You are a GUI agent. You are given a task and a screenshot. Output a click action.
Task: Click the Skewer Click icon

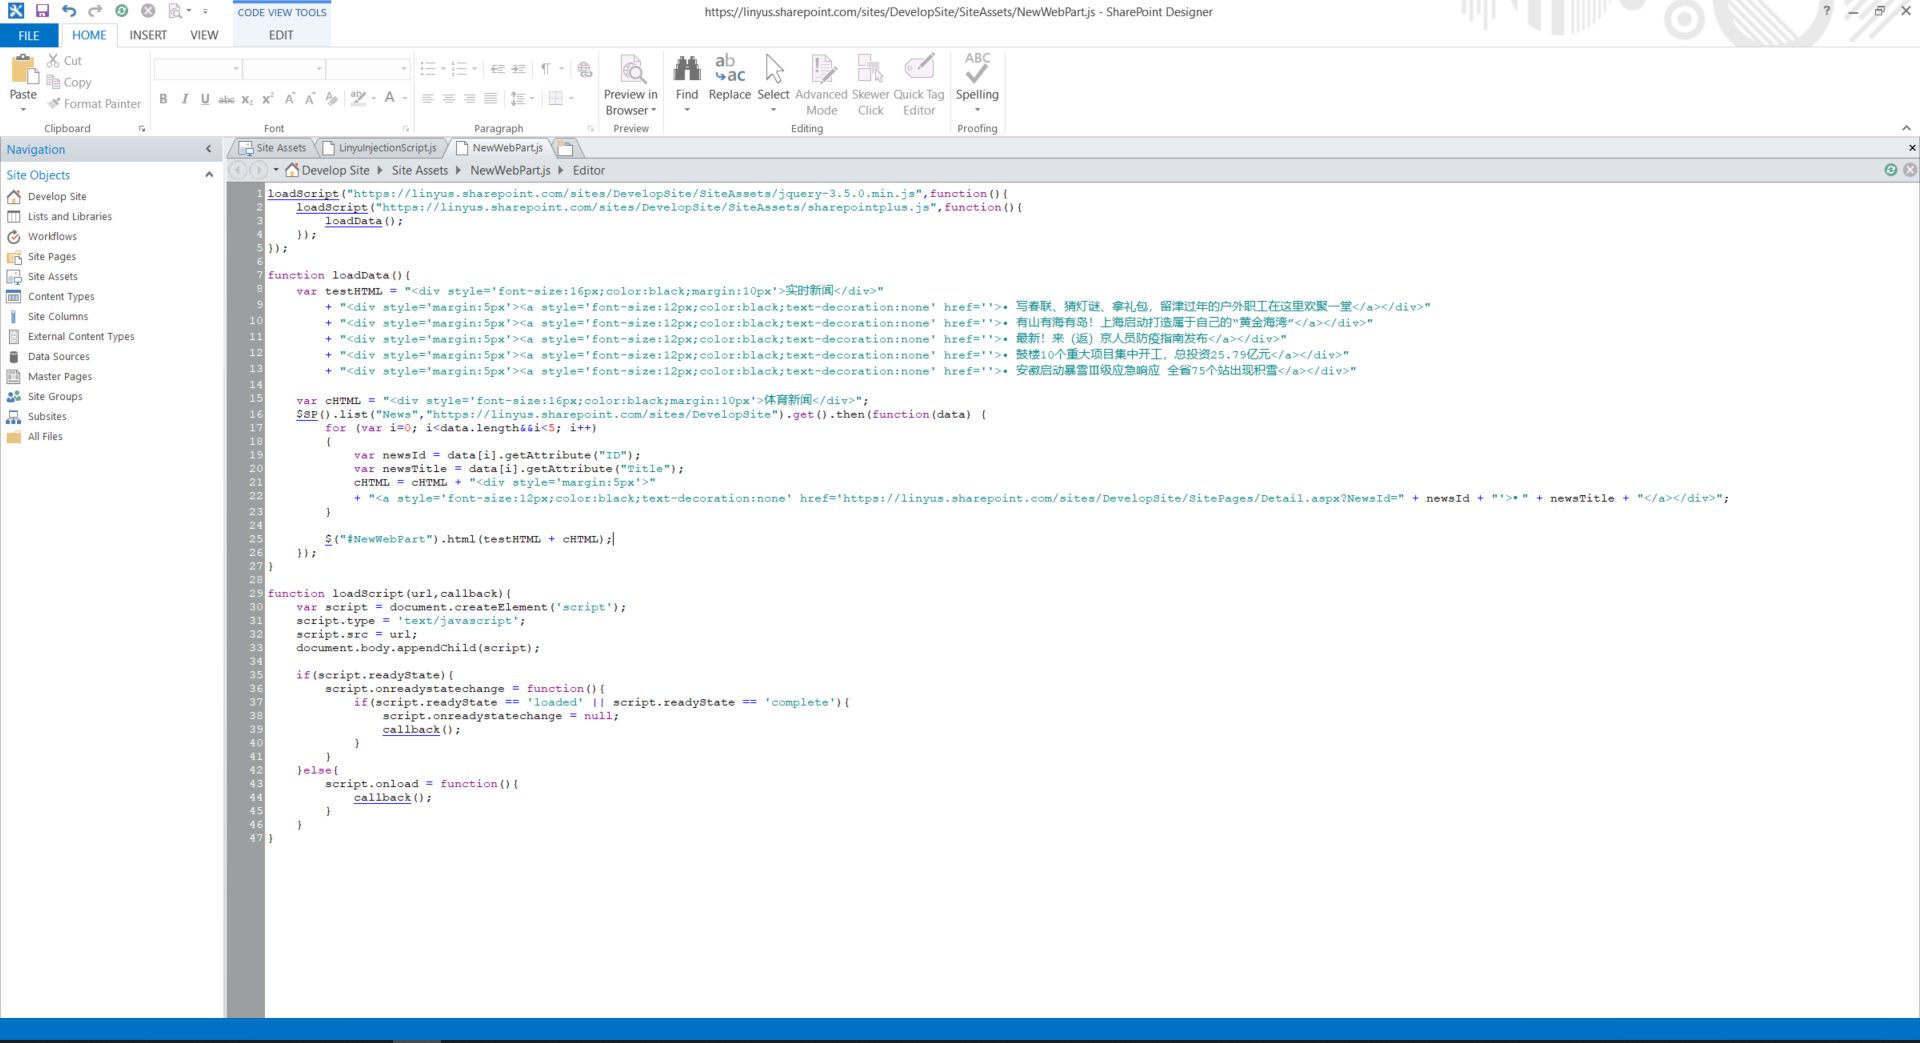871,69
